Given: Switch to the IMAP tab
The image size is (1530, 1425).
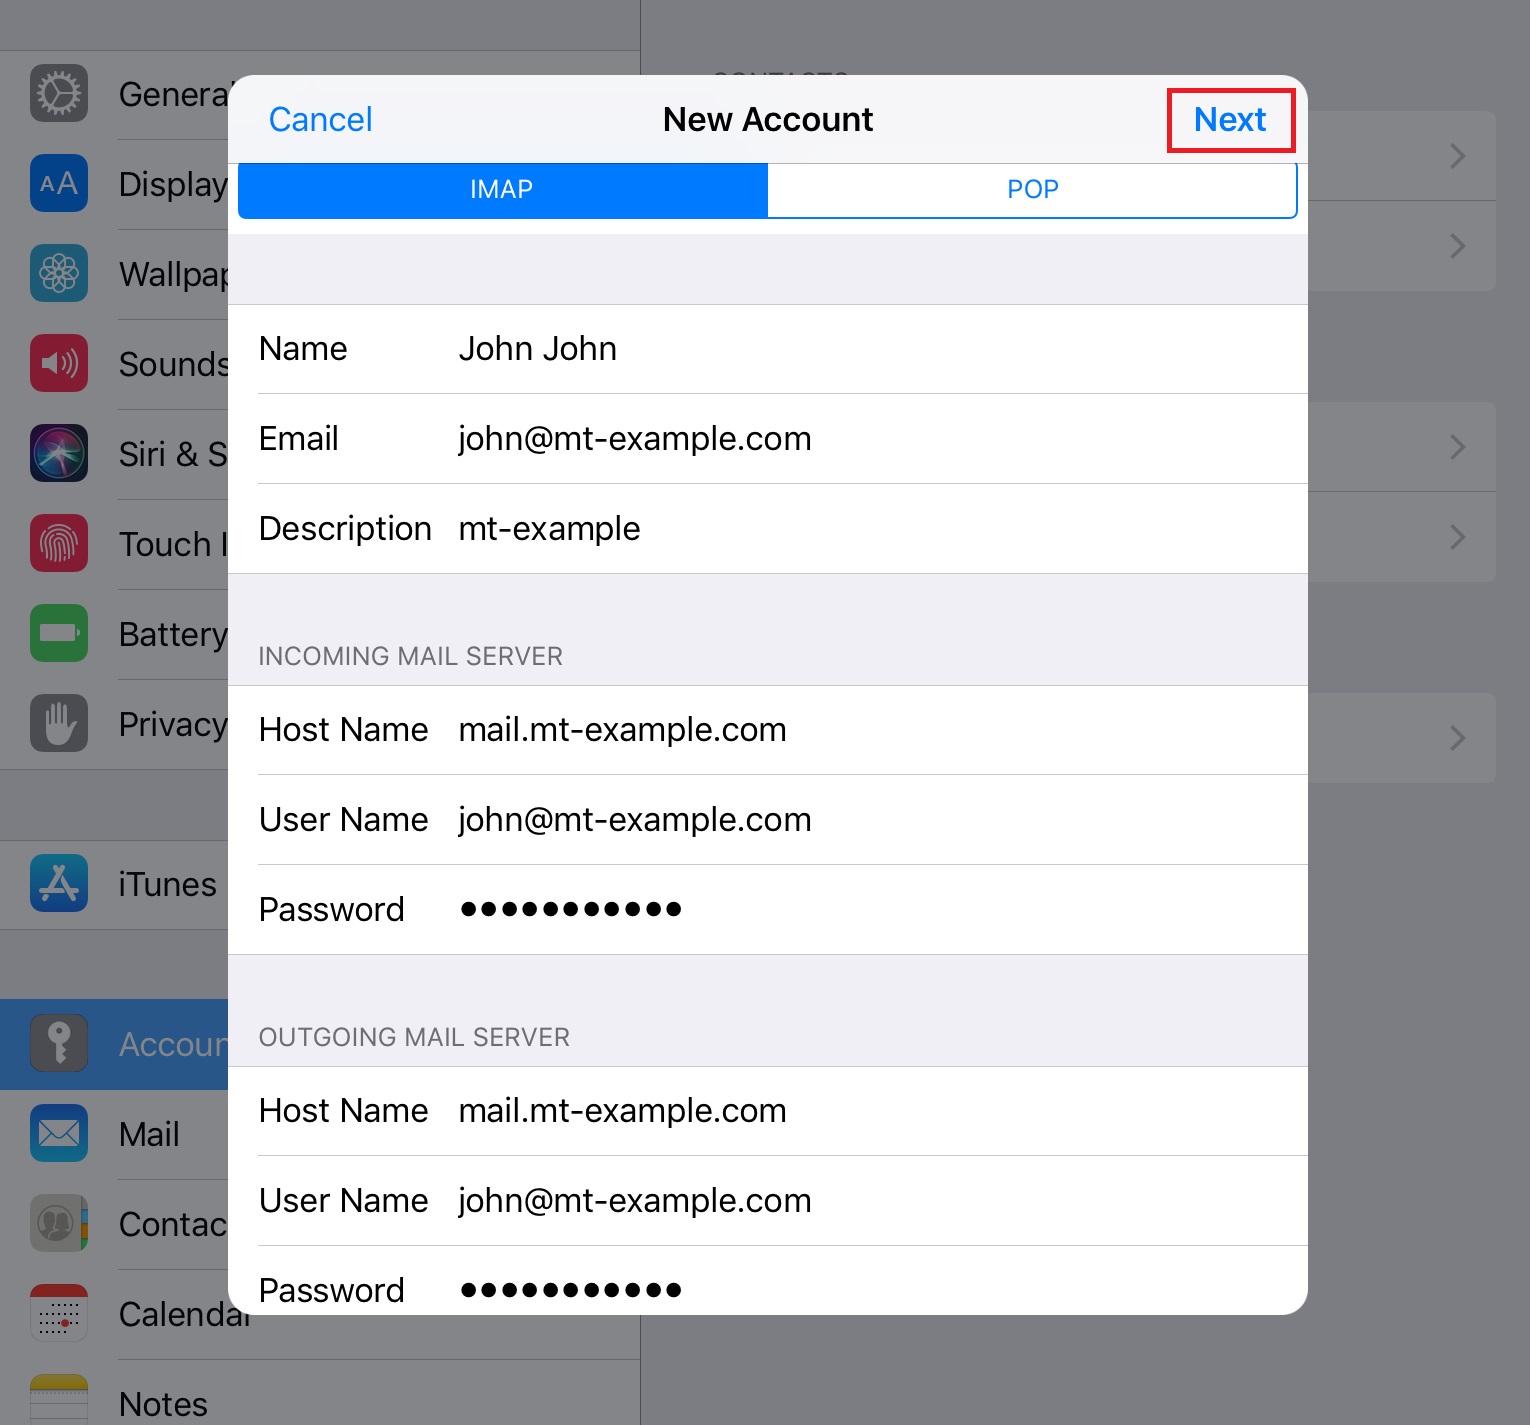Looking at the screenshot, I should [x=502, y=190].
